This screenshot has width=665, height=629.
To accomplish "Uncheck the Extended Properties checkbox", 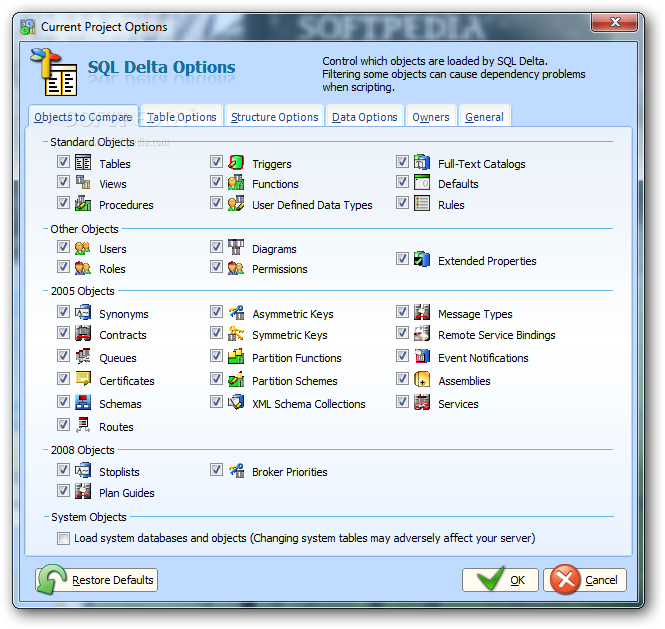I will point(402,259).
